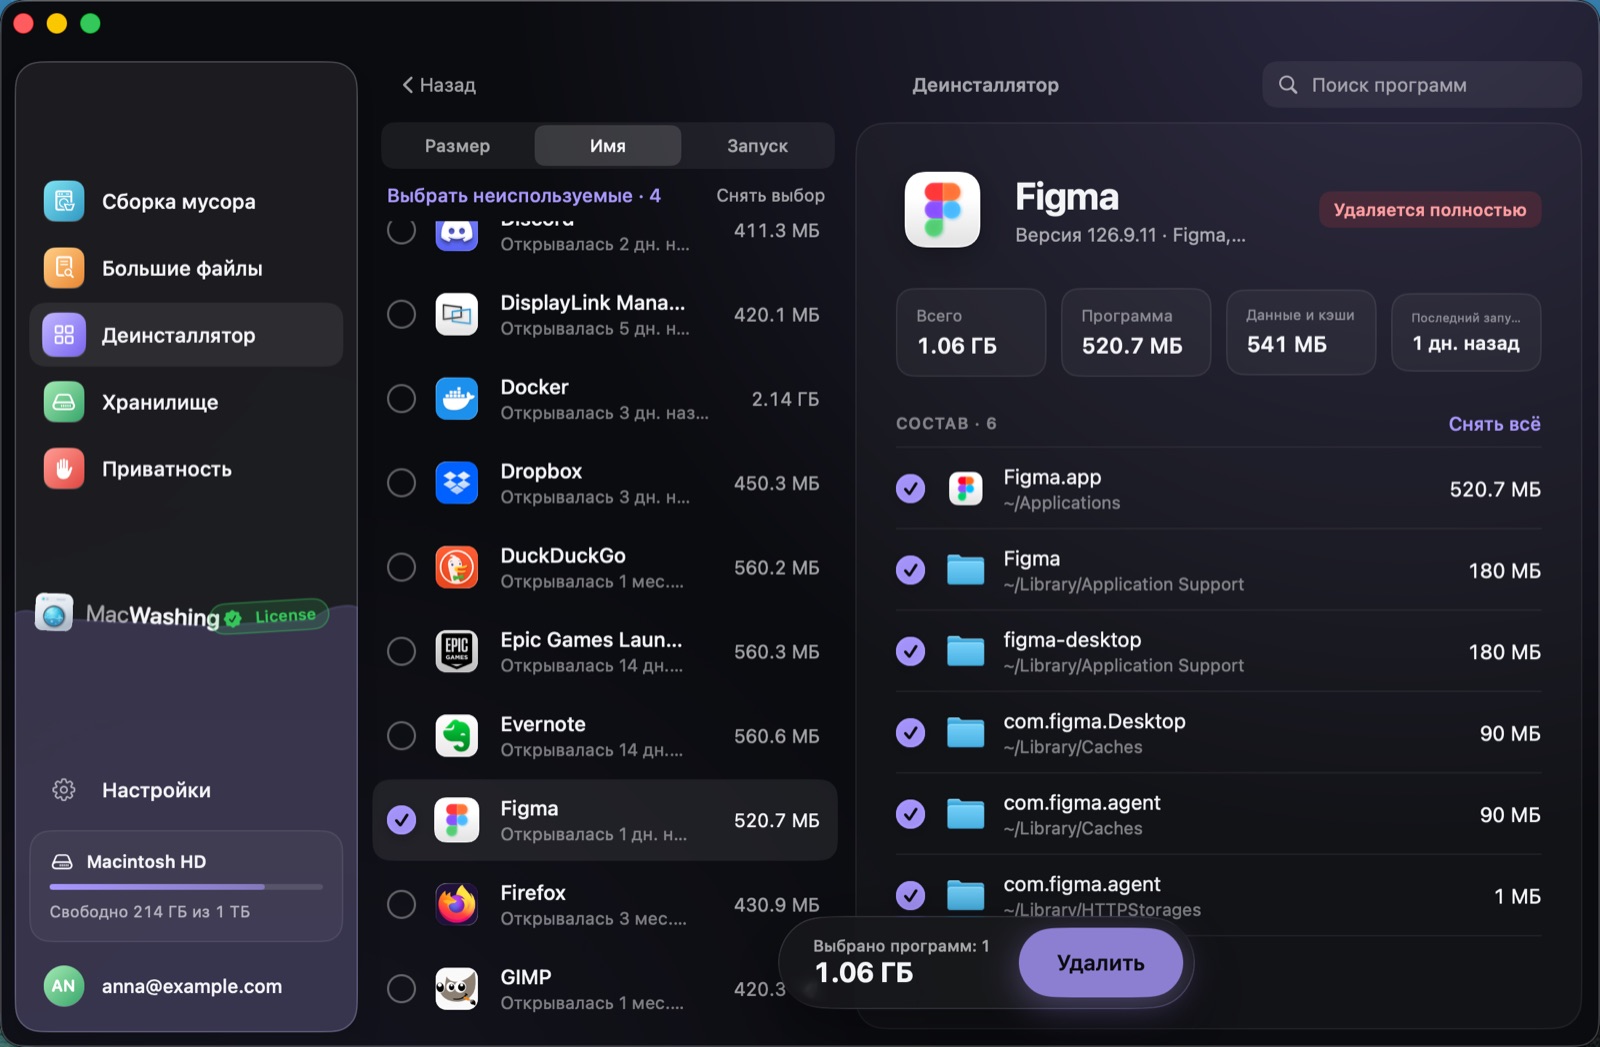The width and height of the screenshot is (1600, 1047).
Task: Select the Docker checkbox
Action: pyautogui.click(x=401, y=399)
